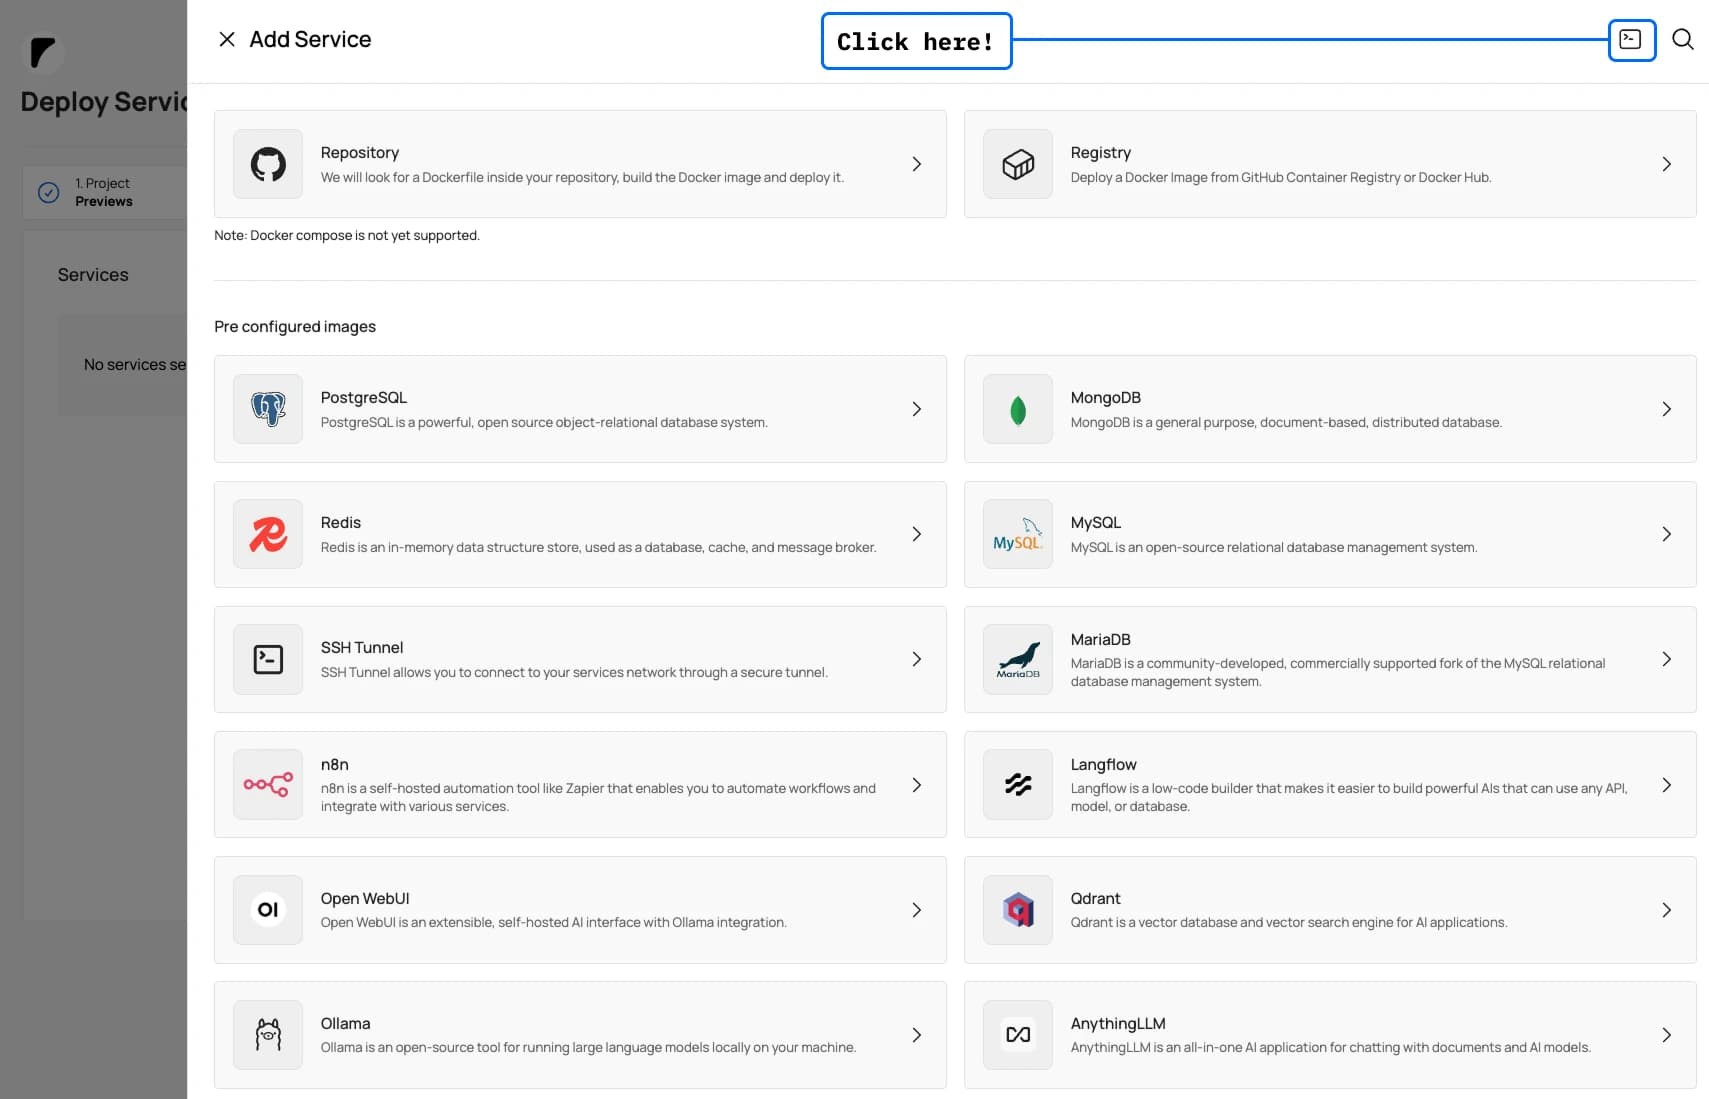Open Qdrant via its chevron arrow
The image size is (1709, 1099).
click(x=1667, y=910)
